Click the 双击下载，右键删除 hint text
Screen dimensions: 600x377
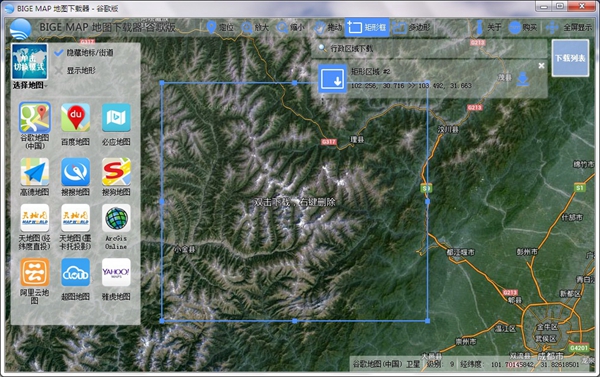(295, 202)
